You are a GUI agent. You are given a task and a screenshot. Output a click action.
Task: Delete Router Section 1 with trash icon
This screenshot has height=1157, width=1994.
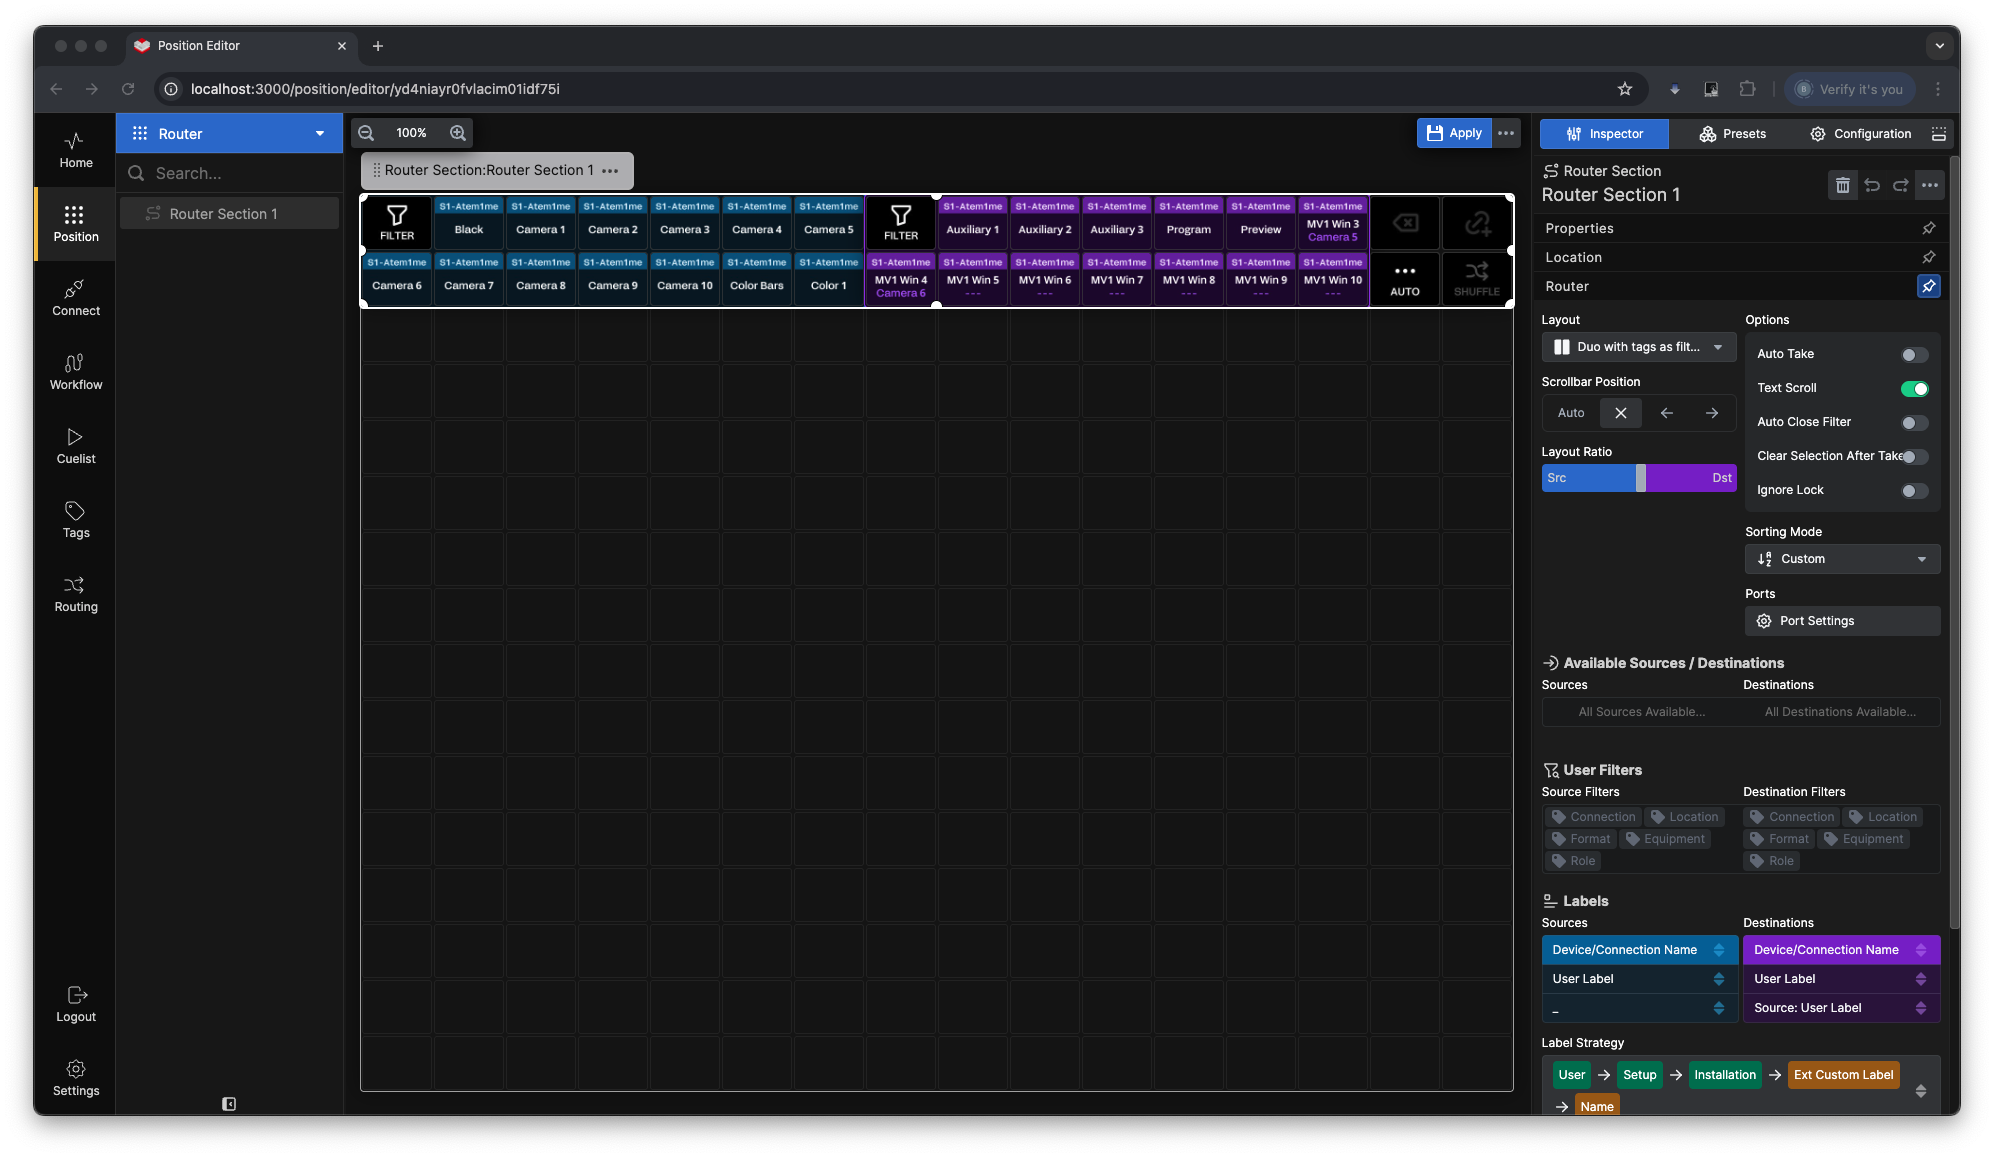[1842, 185]
